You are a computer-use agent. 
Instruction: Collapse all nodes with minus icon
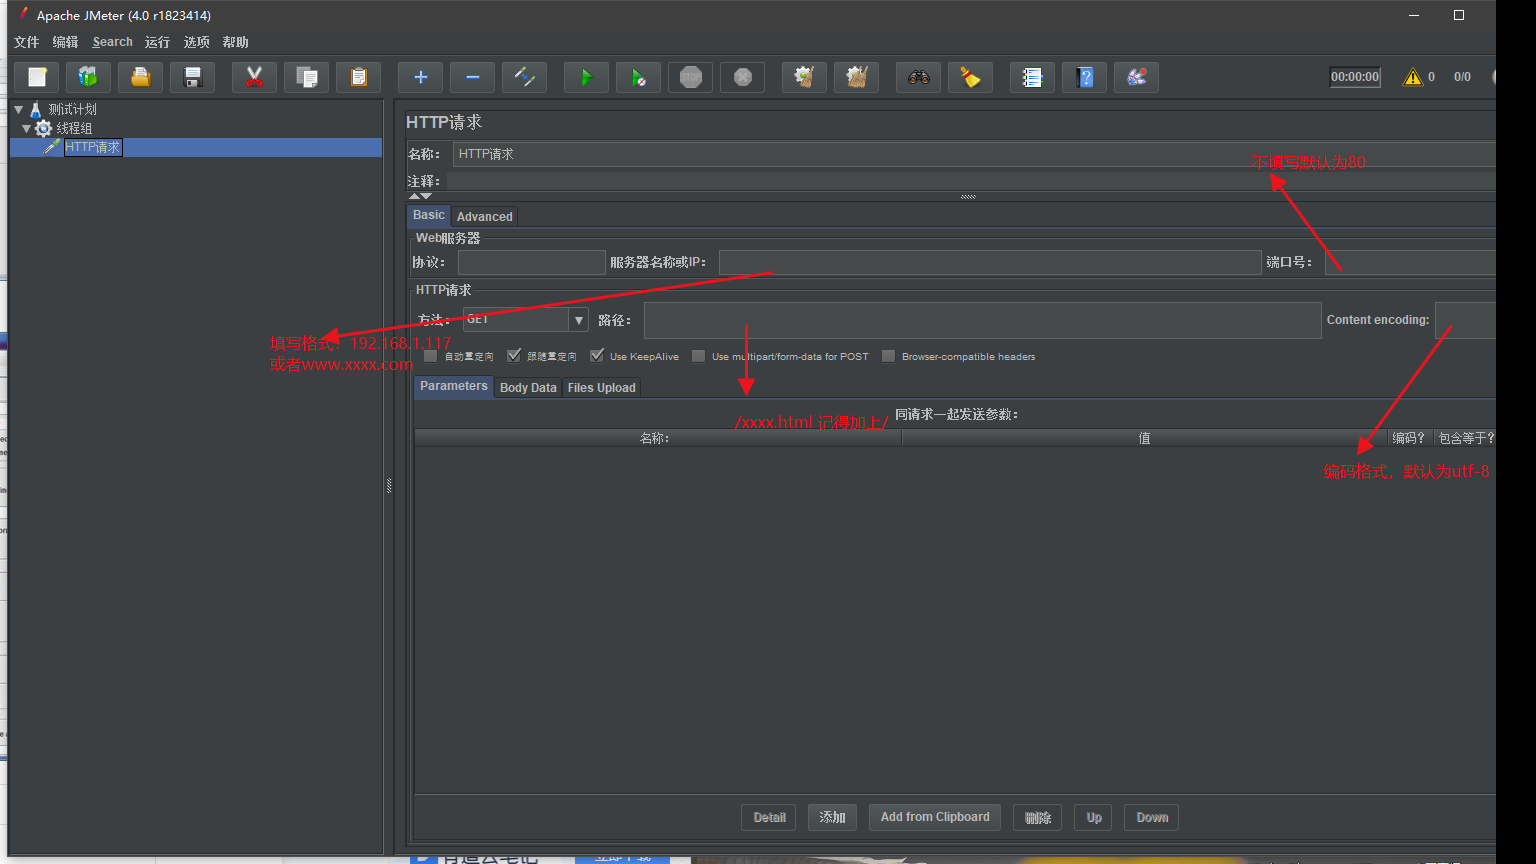pos(473,77)
